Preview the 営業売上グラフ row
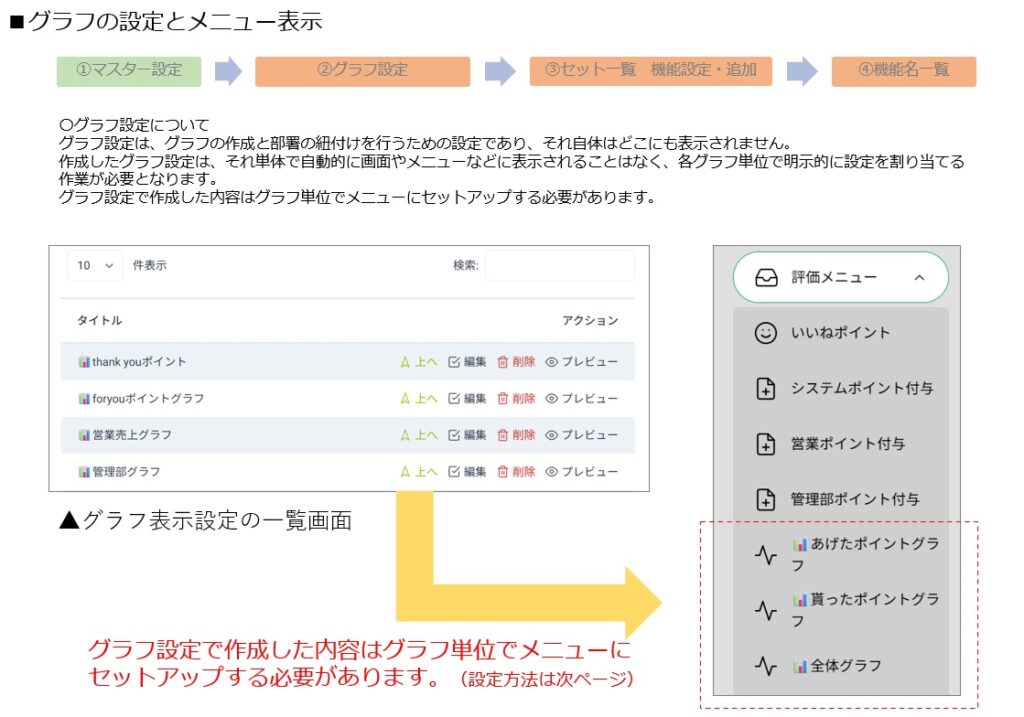This screenshot has height=717, width=1024. tap(582, 435)
